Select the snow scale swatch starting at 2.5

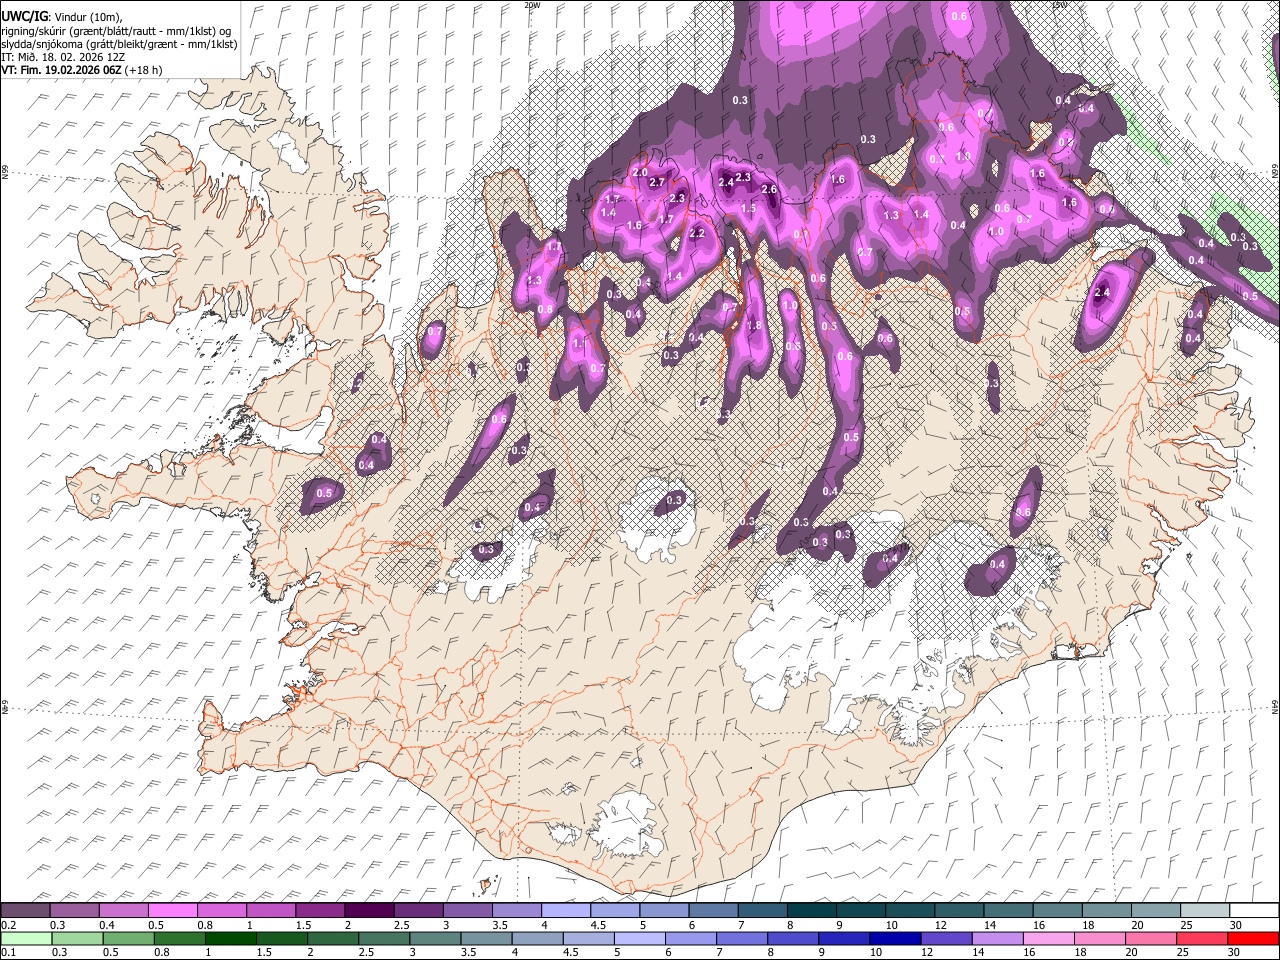418,910
